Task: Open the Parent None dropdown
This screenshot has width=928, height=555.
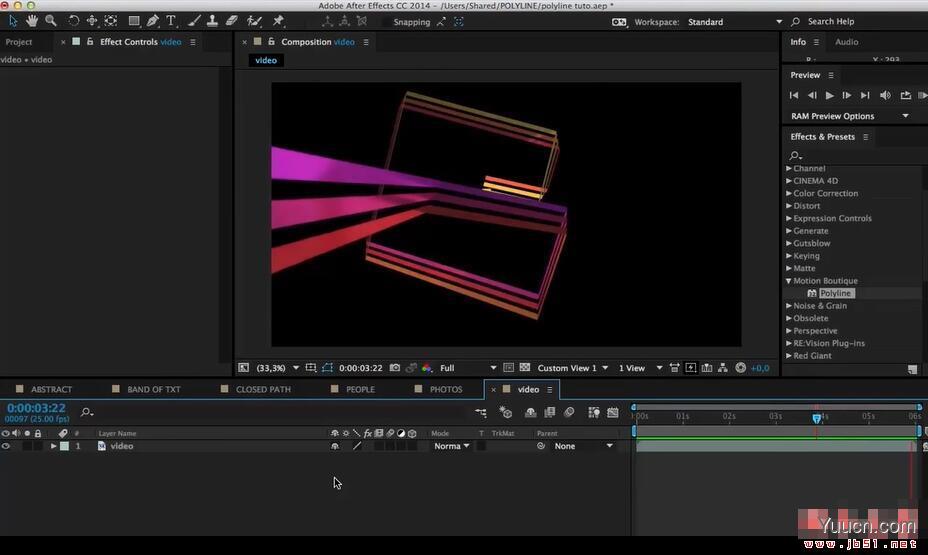Action: pos(584,446)
